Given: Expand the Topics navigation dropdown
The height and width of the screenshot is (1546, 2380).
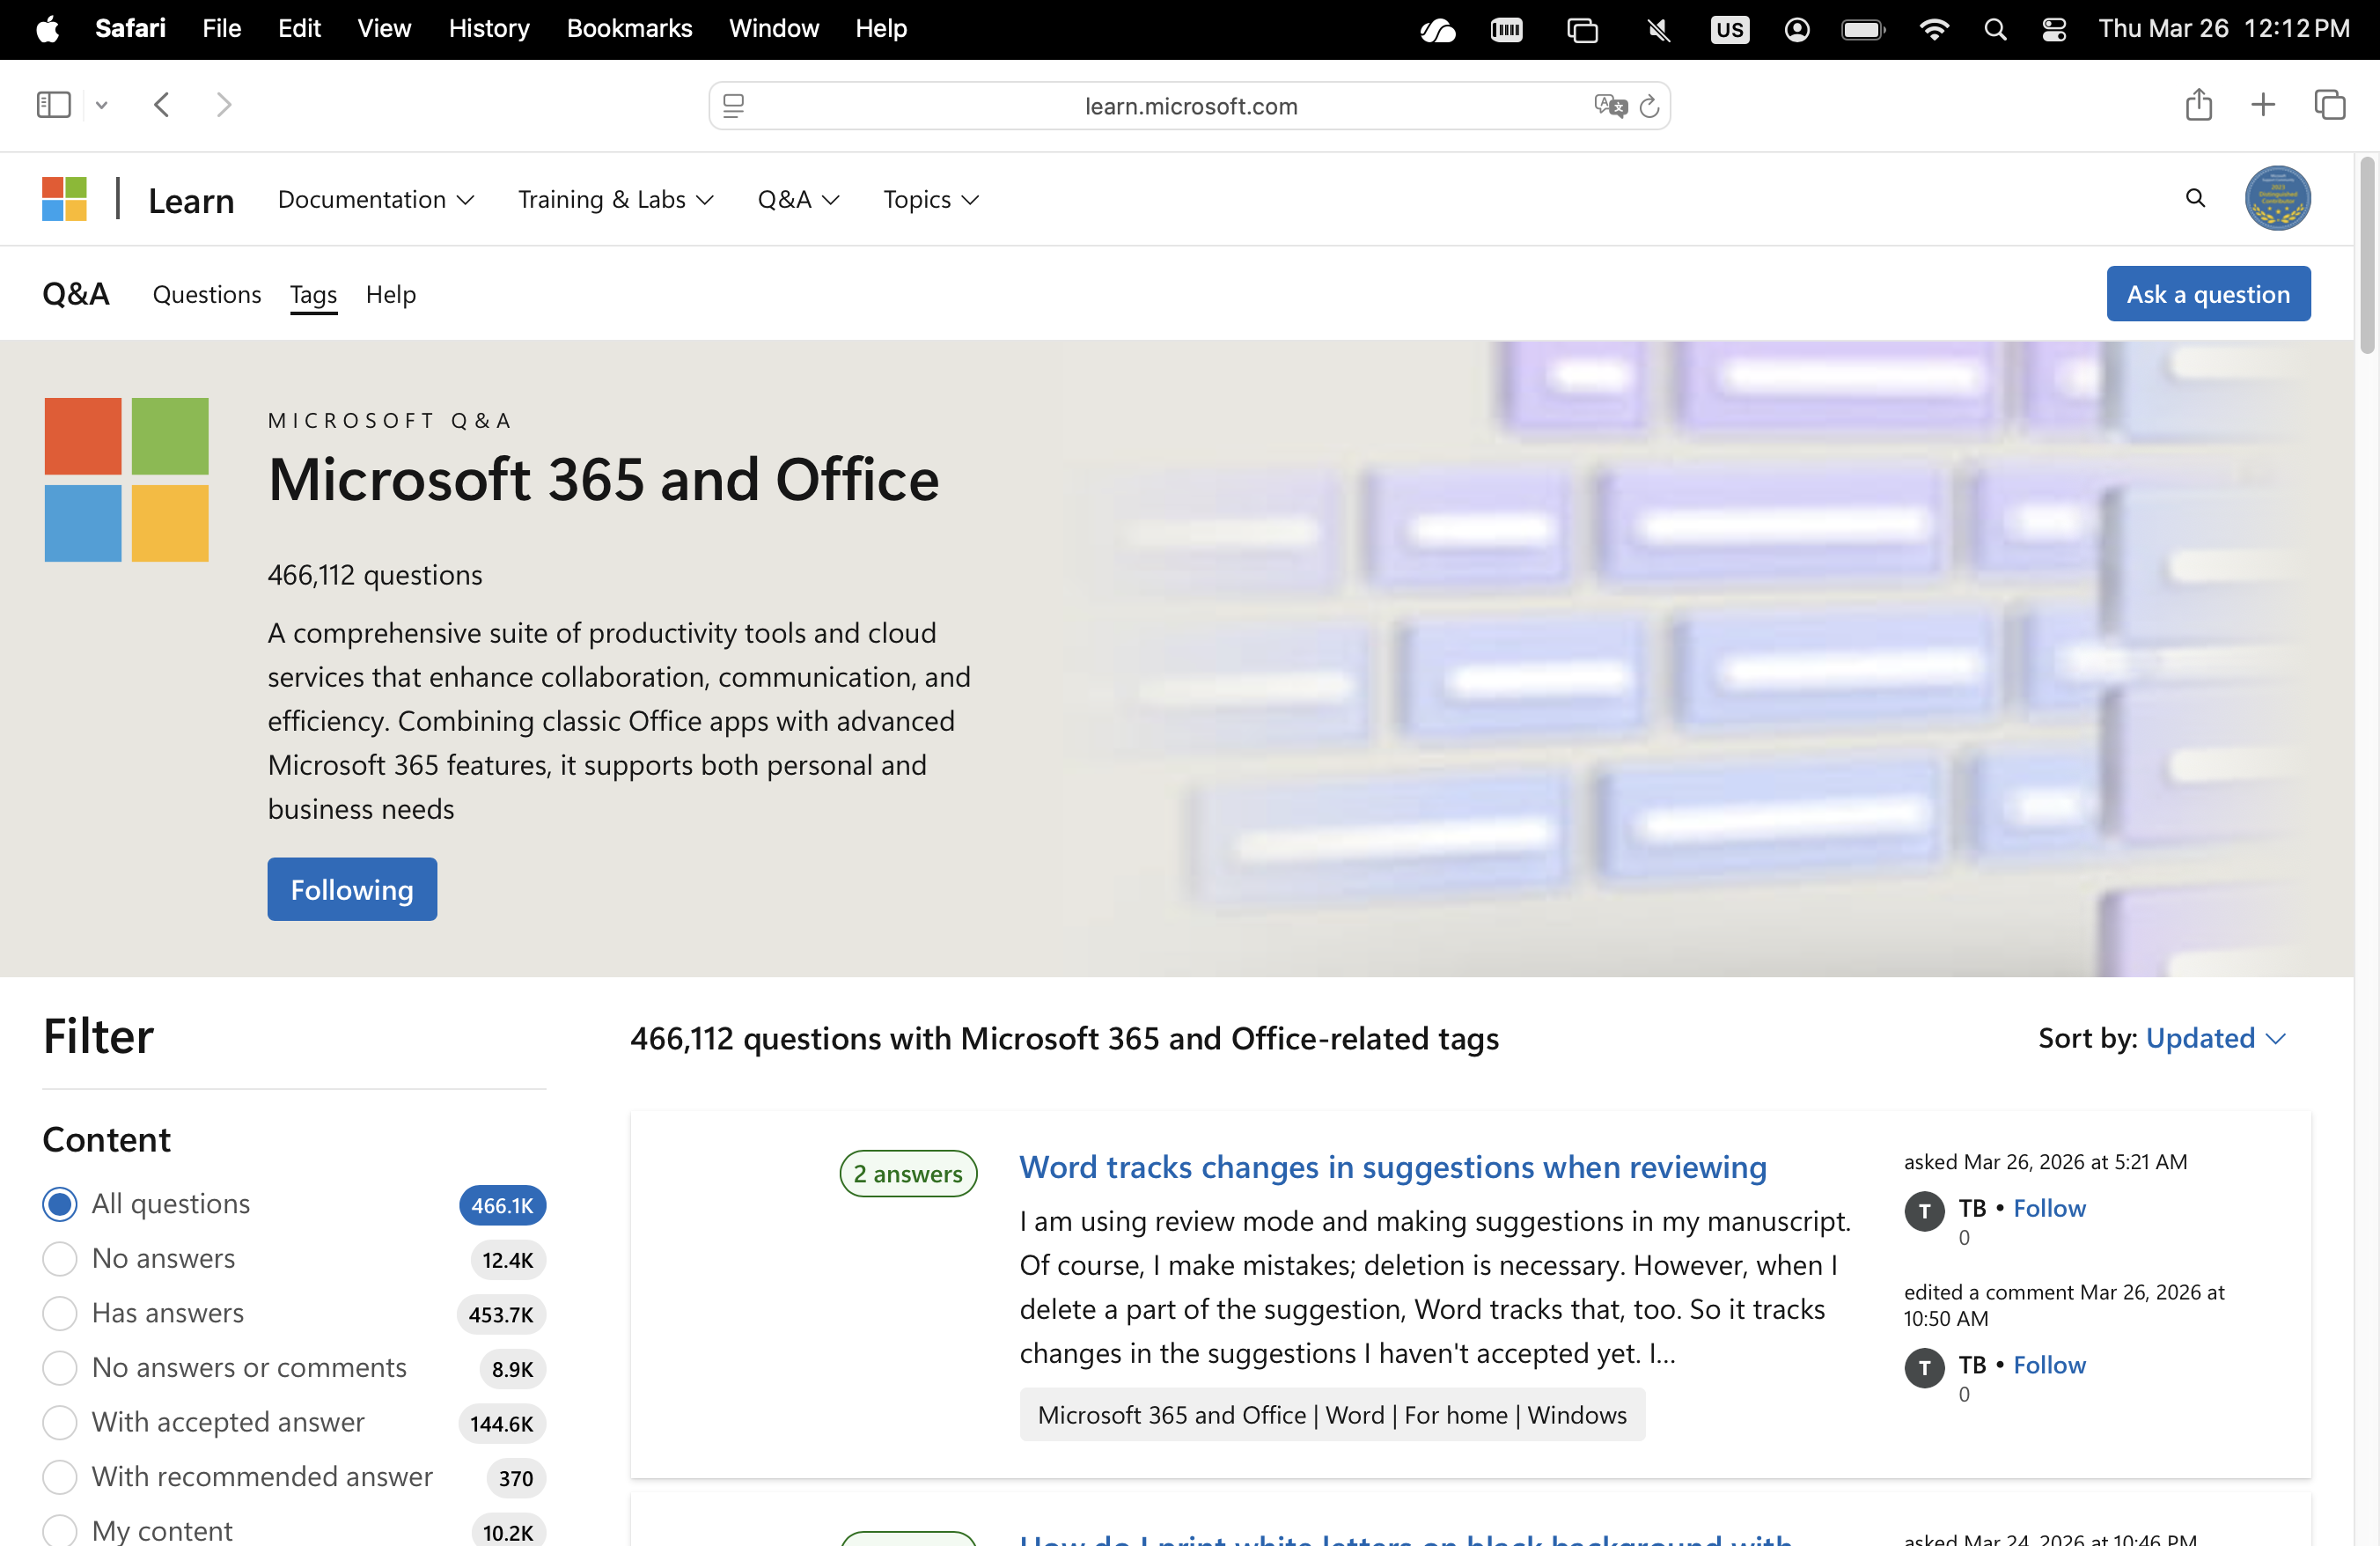Looking at the screenshot, I should [x=930, y=200].
